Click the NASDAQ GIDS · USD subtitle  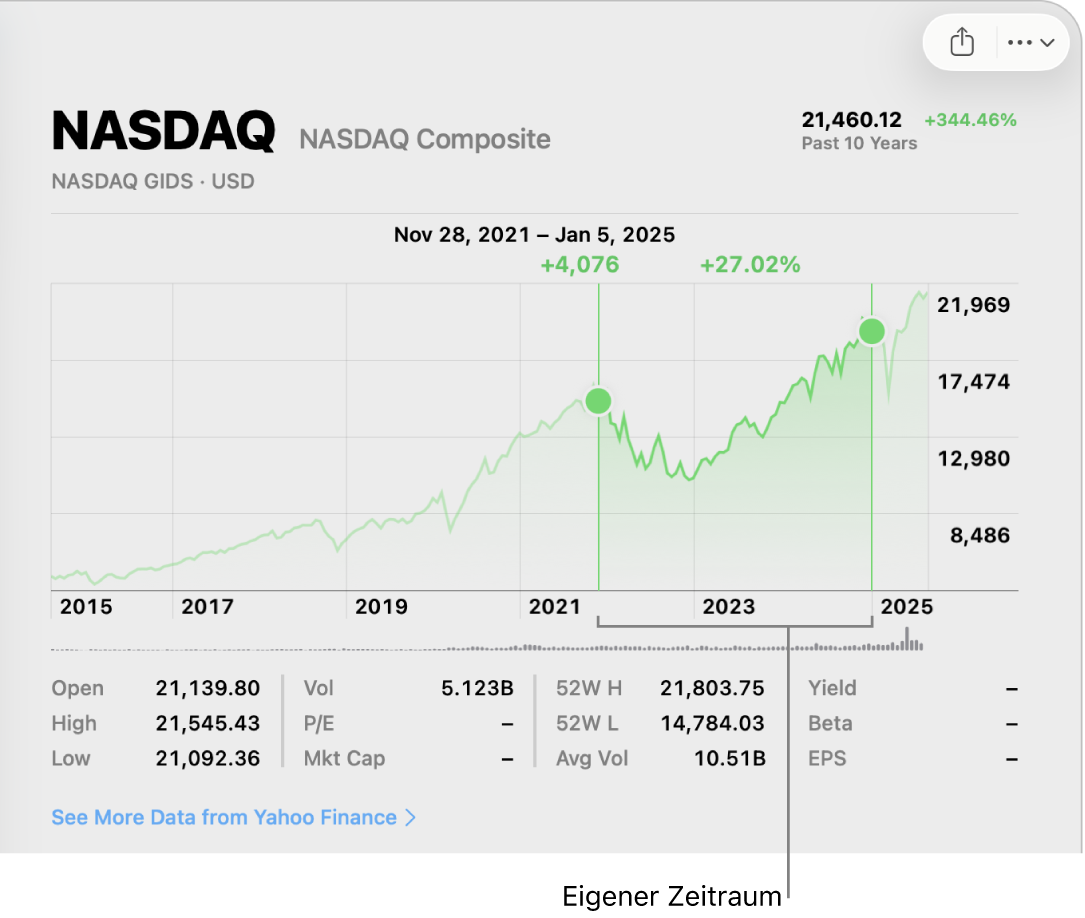pos(153,182)
